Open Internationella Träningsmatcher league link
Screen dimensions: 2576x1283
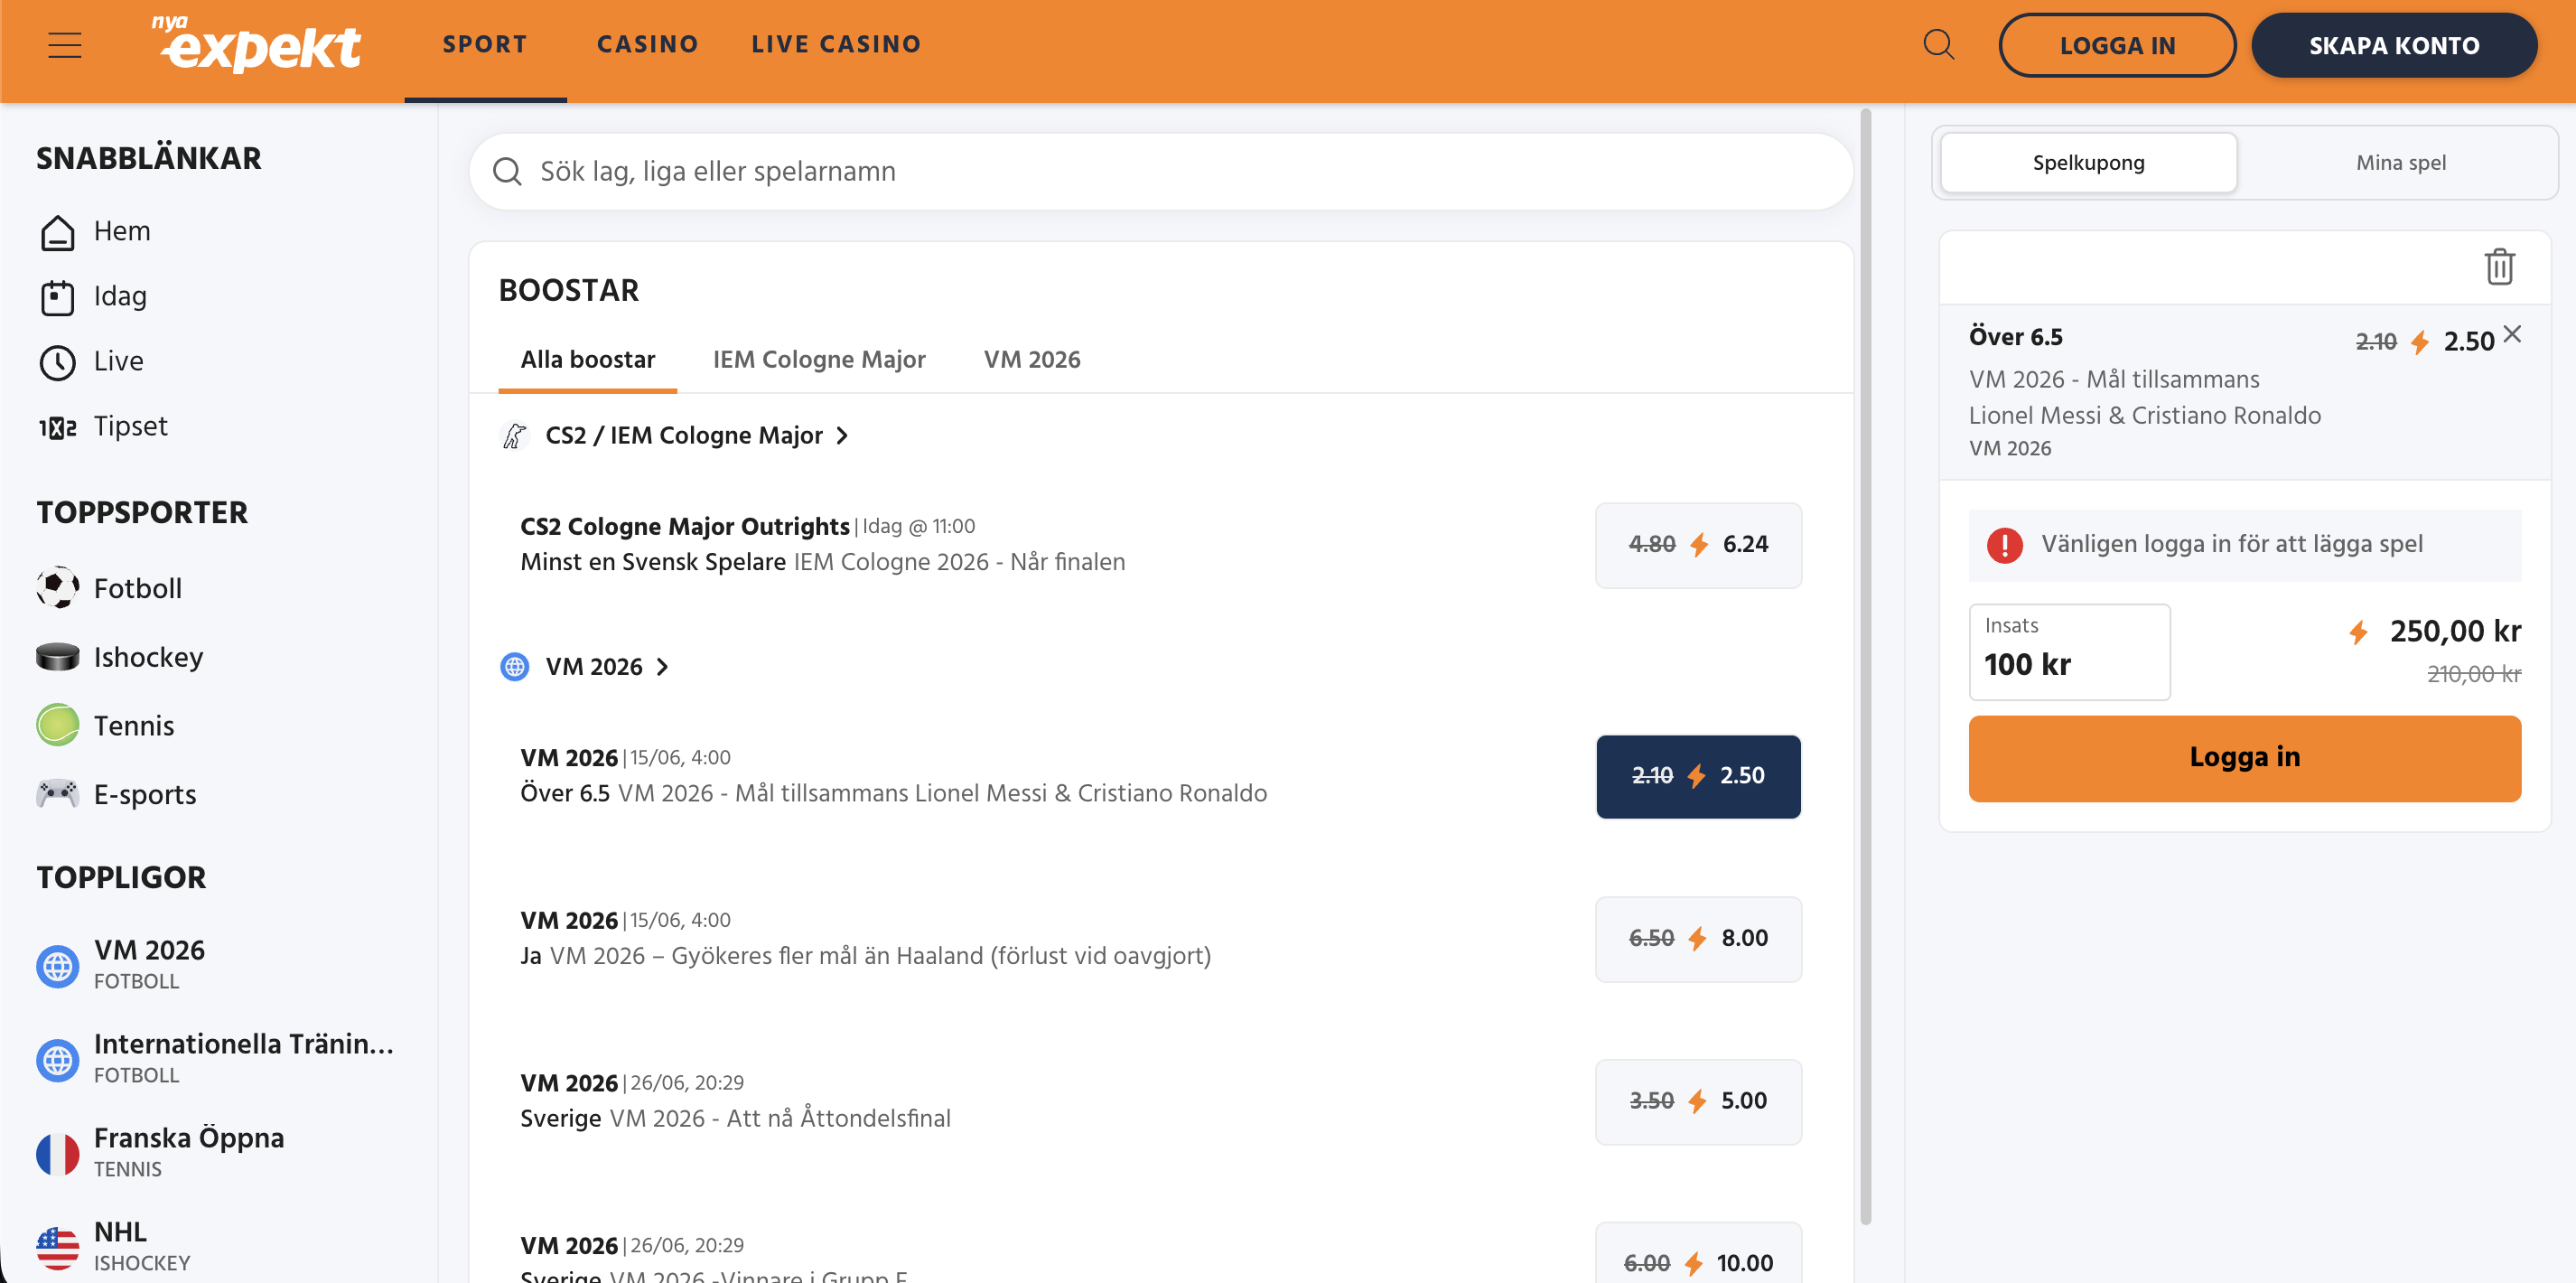click(243, 1059)
